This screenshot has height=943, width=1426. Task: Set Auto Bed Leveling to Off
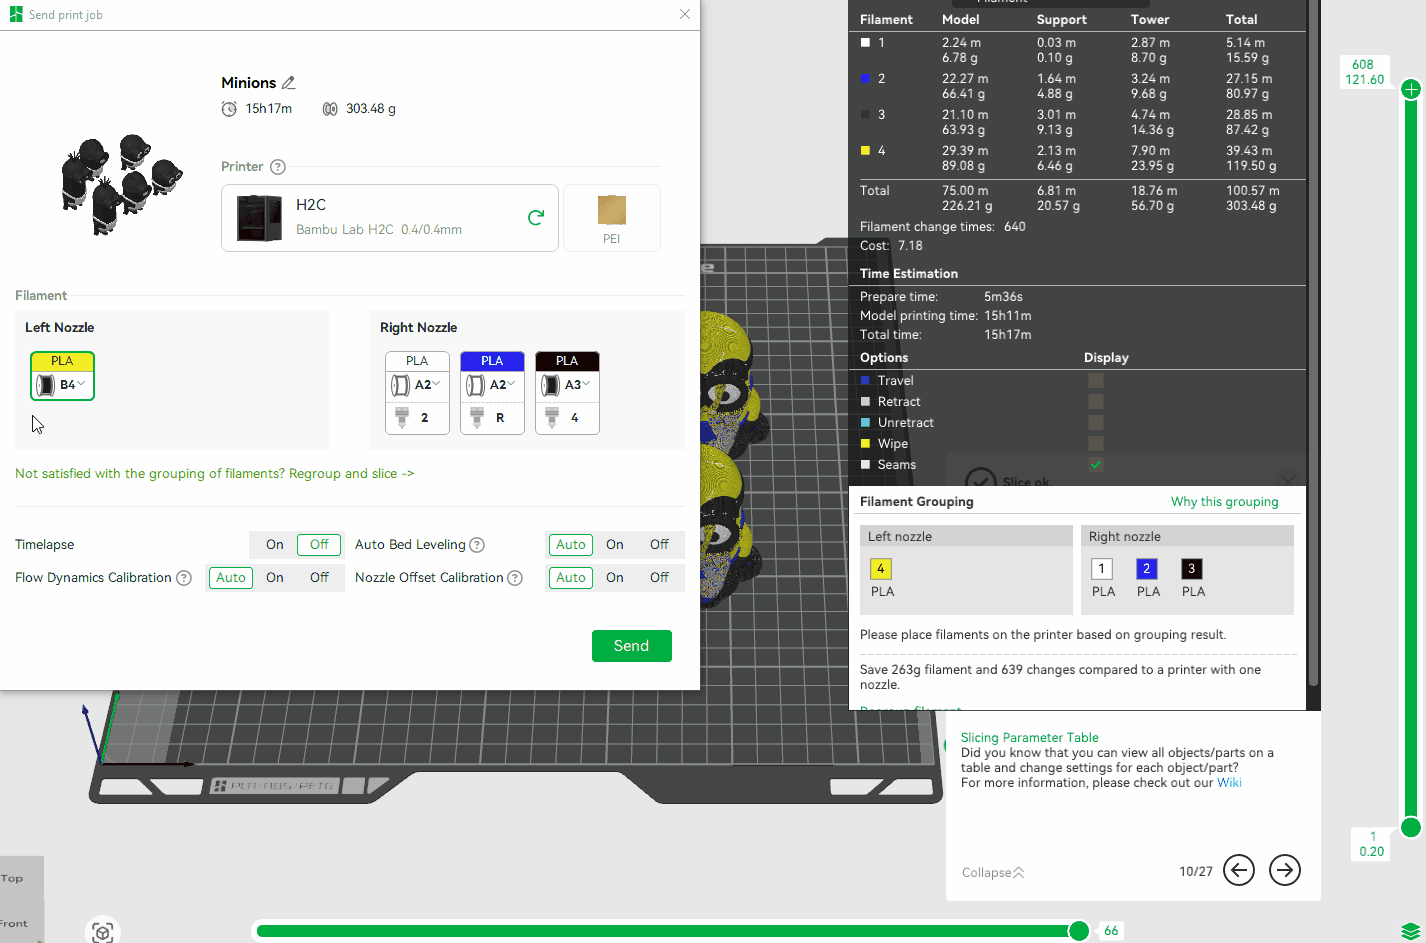tap(659, 545)
